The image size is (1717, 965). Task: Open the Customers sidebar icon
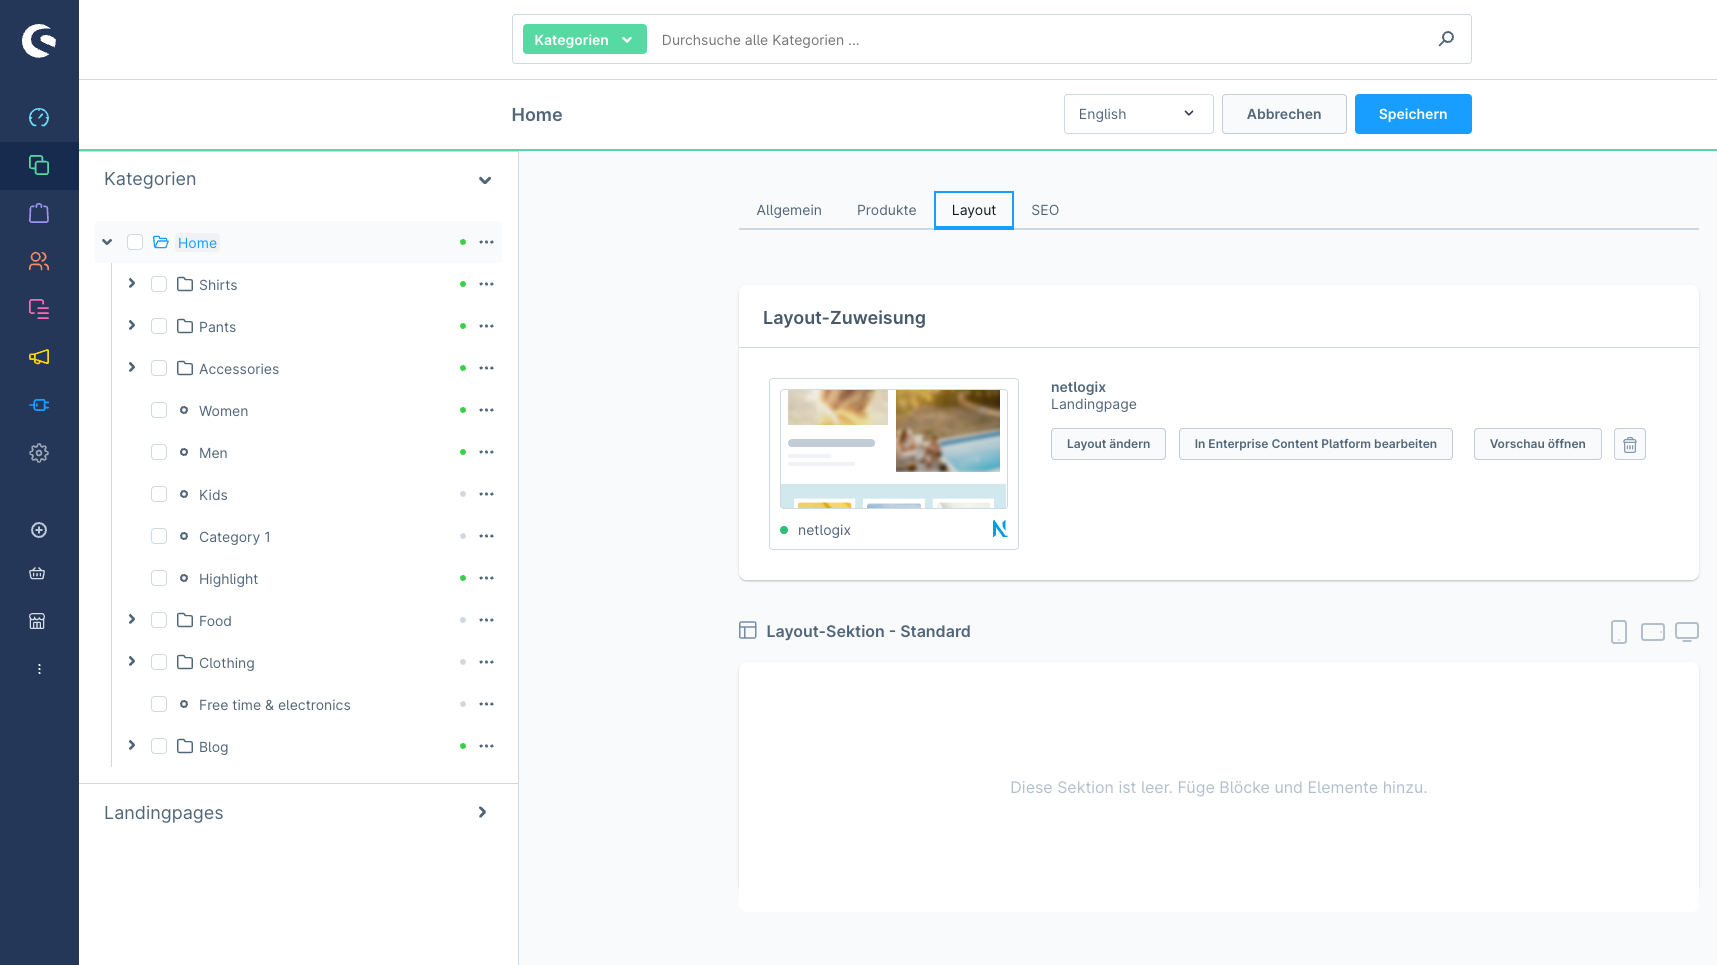(39, 261)
